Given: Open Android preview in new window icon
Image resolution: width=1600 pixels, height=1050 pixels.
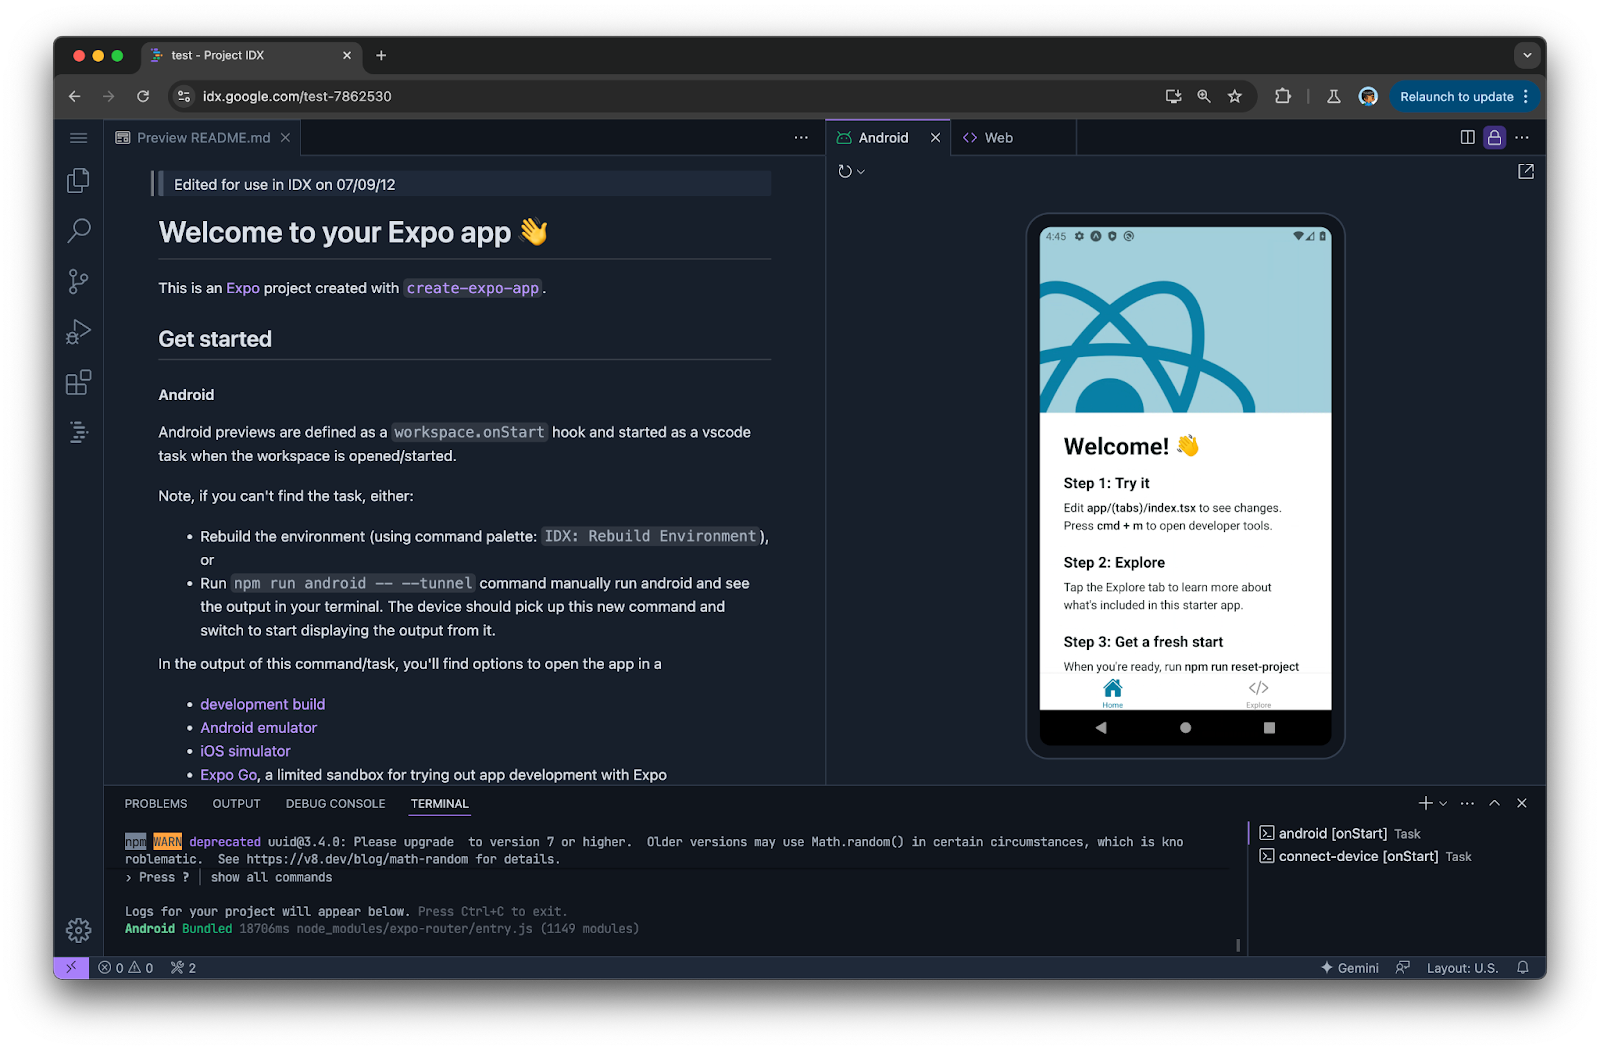Looking at the screenshot, I should (1526, 172).
